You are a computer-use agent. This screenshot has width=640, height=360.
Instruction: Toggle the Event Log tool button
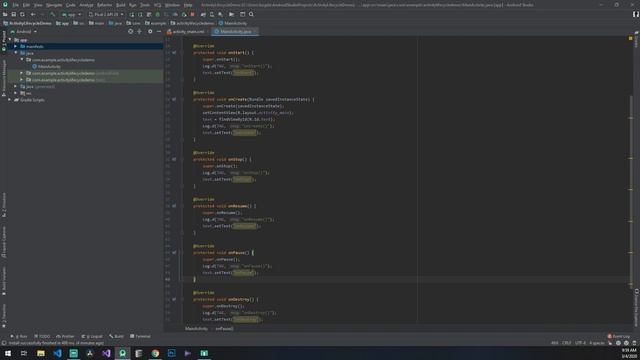(x=619, y=336)
